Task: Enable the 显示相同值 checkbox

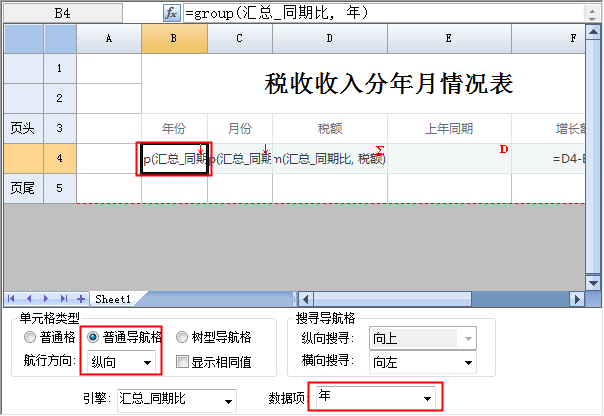Action: (x=182, y=362)
